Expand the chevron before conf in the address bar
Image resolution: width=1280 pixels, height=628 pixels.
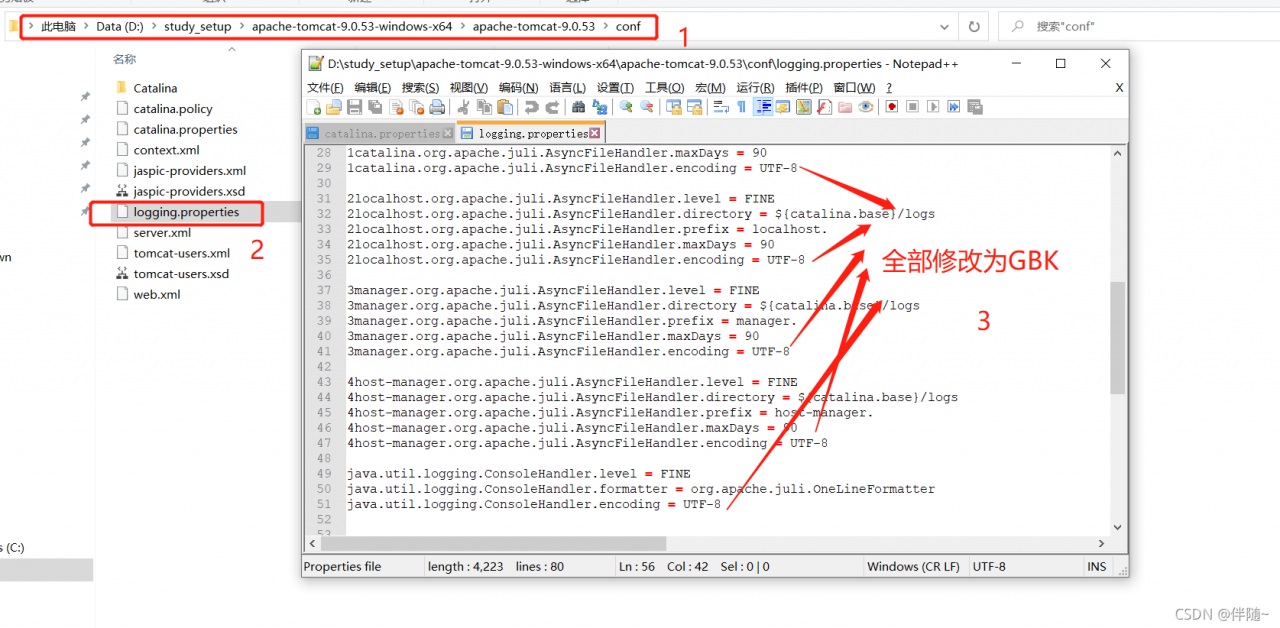click(x=605, y=27)
